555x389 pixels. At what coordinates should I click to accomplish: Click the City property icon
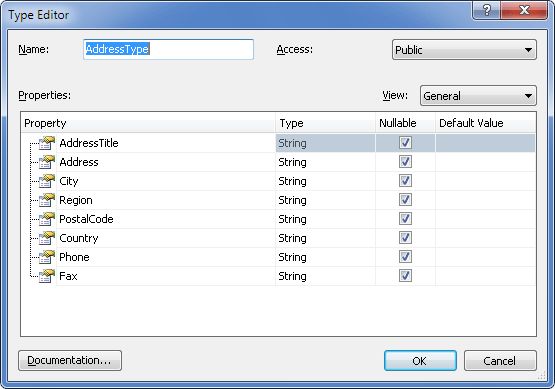47,181
